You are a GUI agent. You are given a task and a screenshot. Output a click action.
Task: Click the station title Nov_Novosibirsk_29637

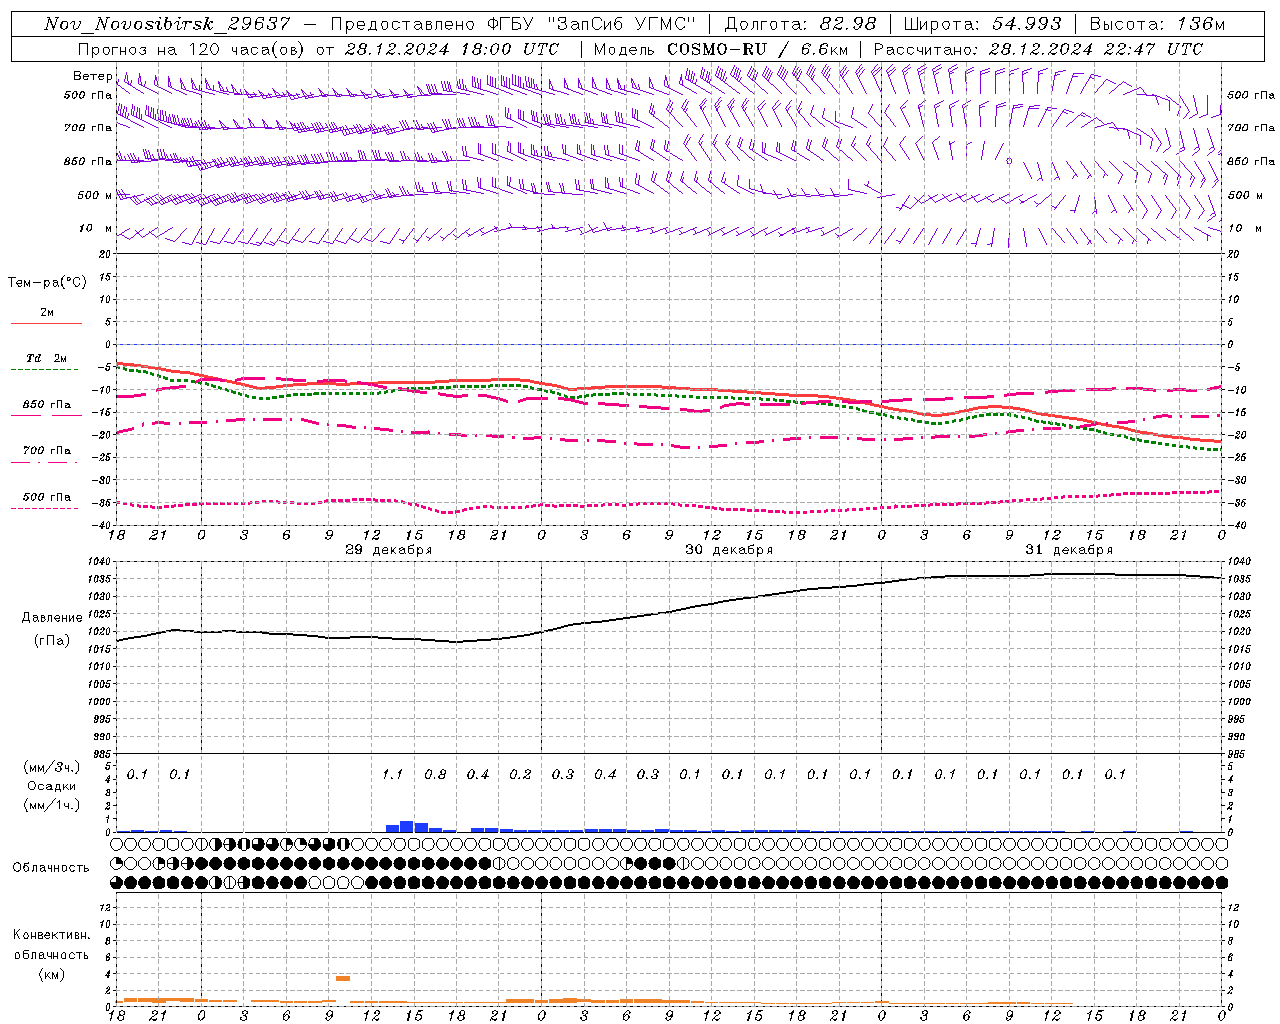pos(167,24)
